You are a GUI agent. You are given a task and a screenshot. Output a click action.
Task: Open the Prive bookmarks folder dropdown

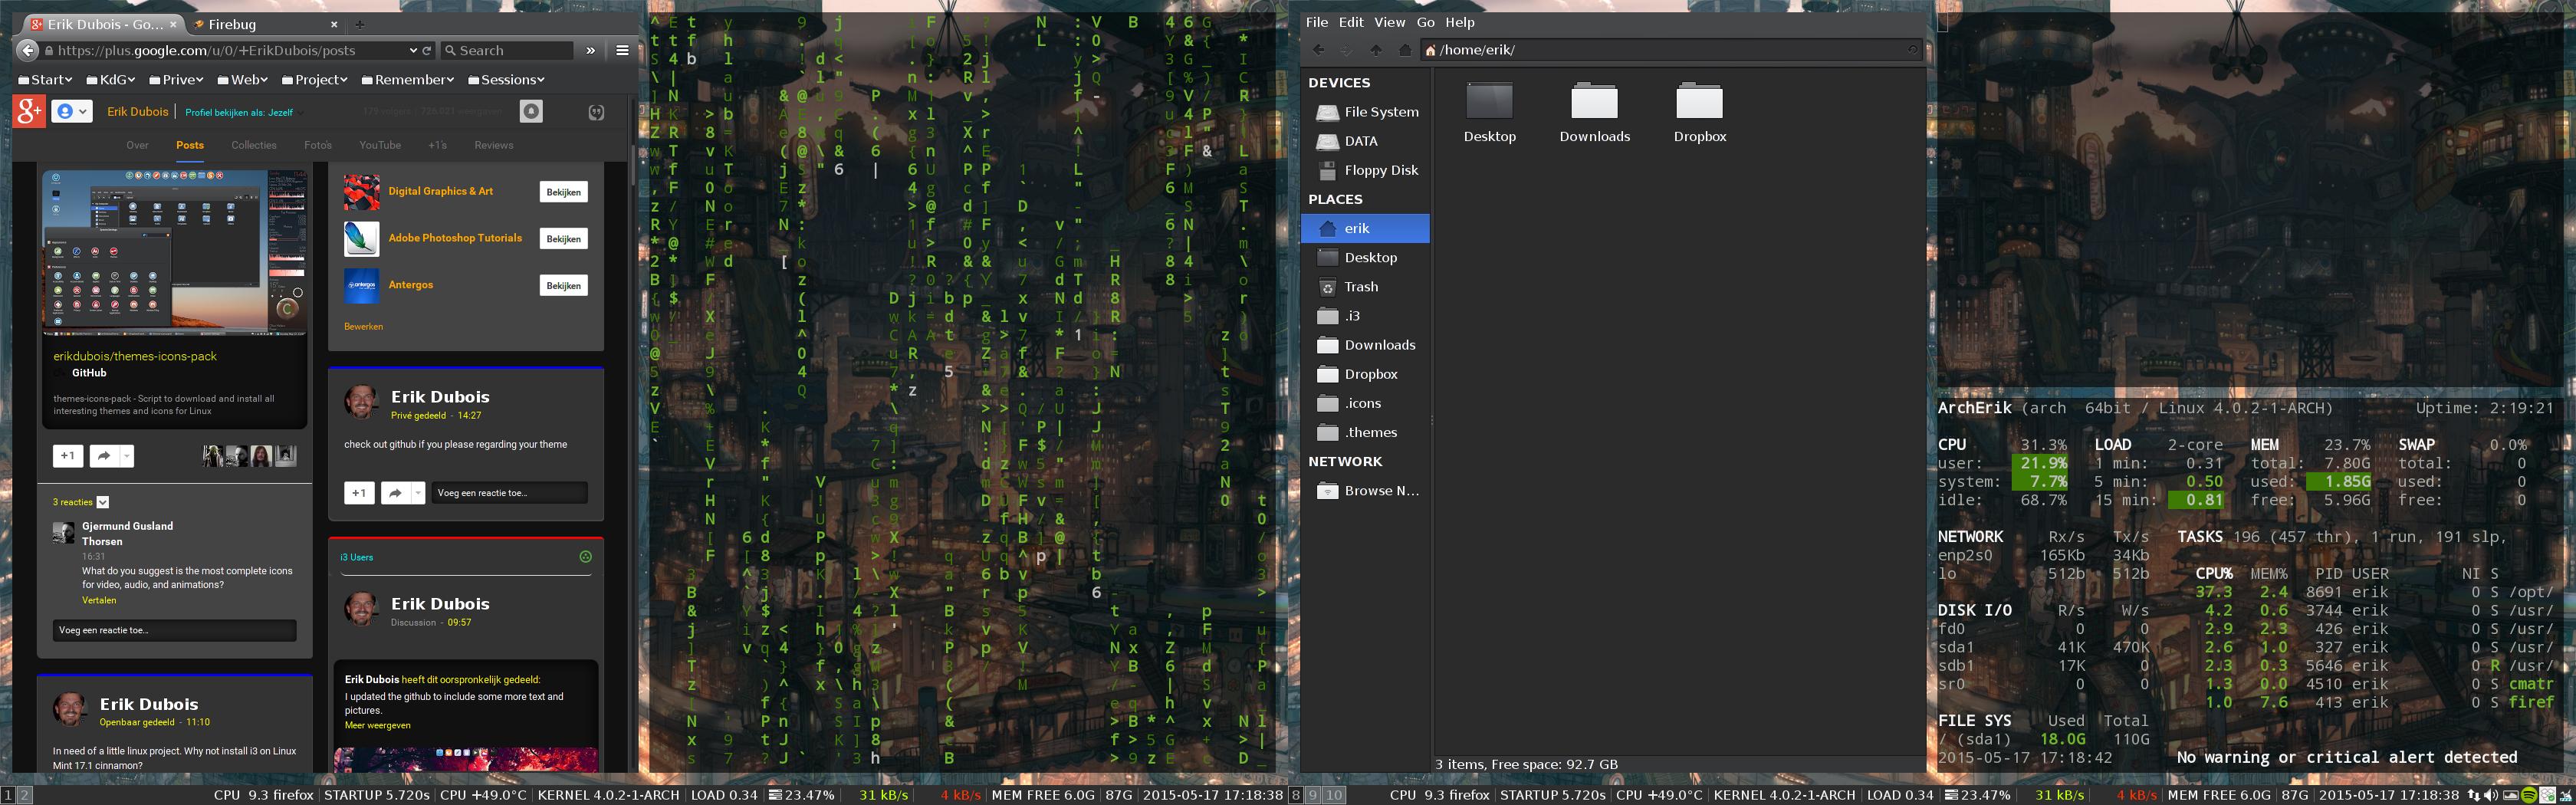pos(176,80)
